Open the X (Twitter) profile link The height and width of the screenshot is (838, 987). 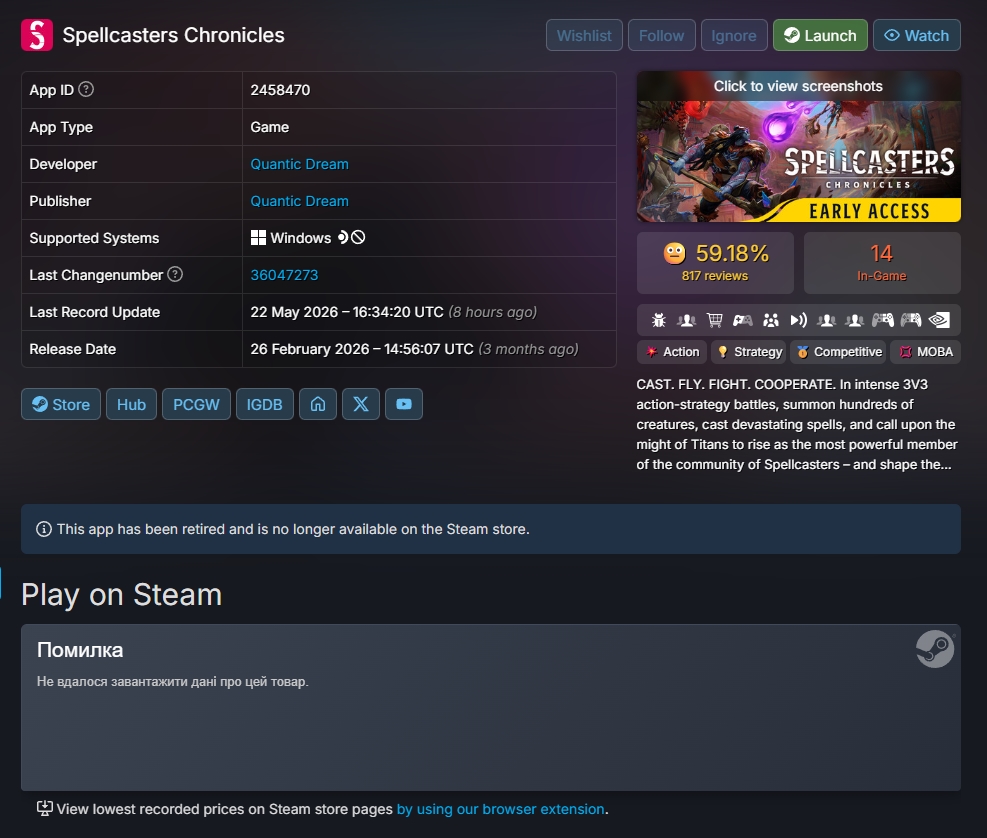[361, 404]
